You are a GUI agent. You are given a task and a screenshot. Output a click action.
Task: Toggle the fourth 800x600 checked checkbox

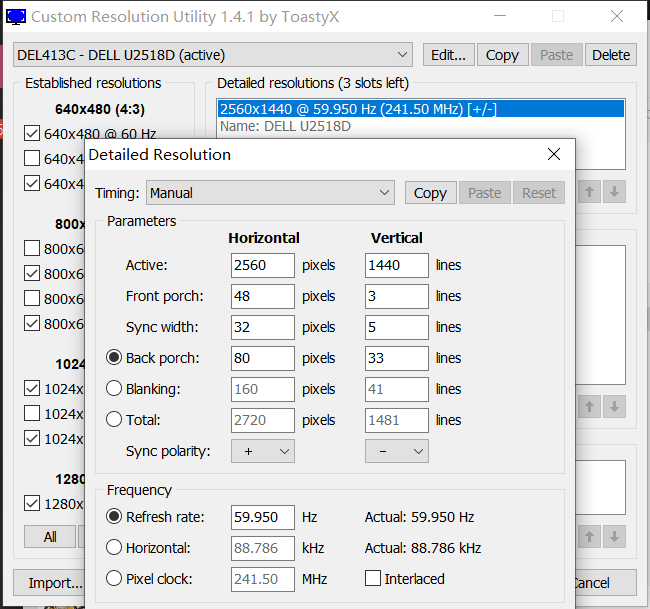(x=32, y=323)
